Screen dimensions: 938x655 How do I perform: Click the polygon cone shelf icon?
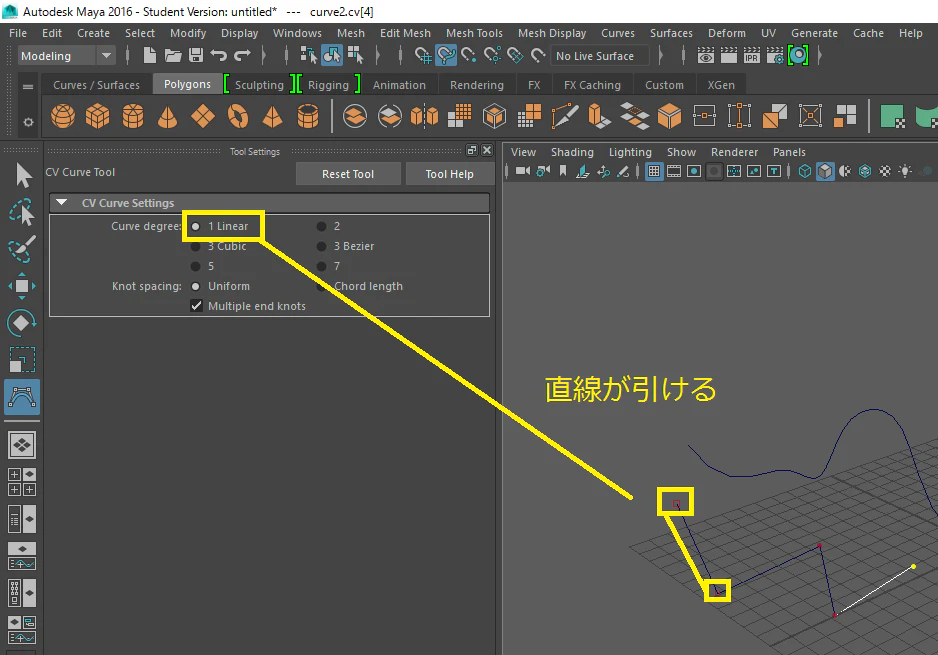pyautogui.click(x=168, y=116)
